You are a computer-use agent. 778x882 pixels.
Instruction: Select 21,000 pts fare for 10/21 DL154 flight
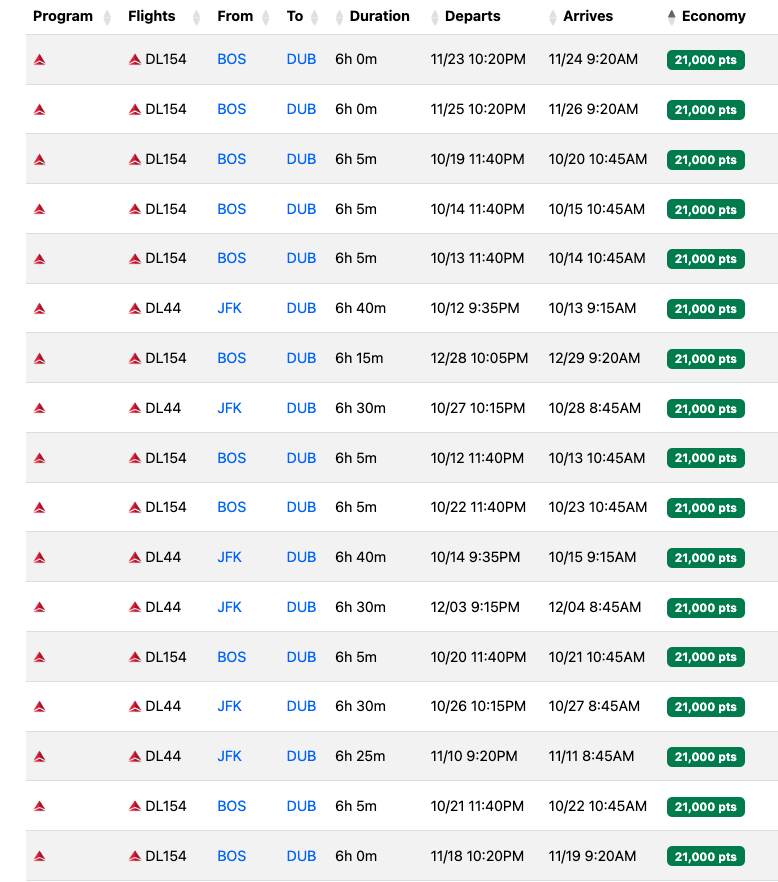coord(705,807)
